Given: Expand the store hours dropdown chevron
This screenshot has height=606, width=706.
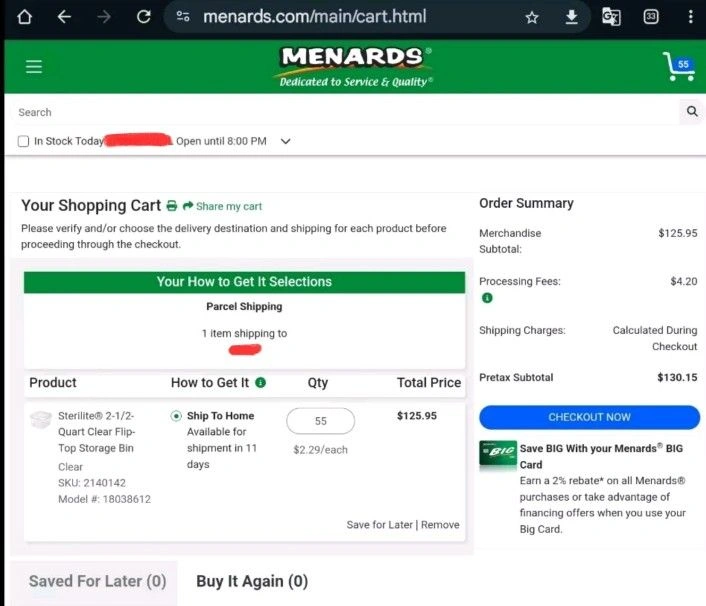Looking at the screenshot, I should 286,142.
